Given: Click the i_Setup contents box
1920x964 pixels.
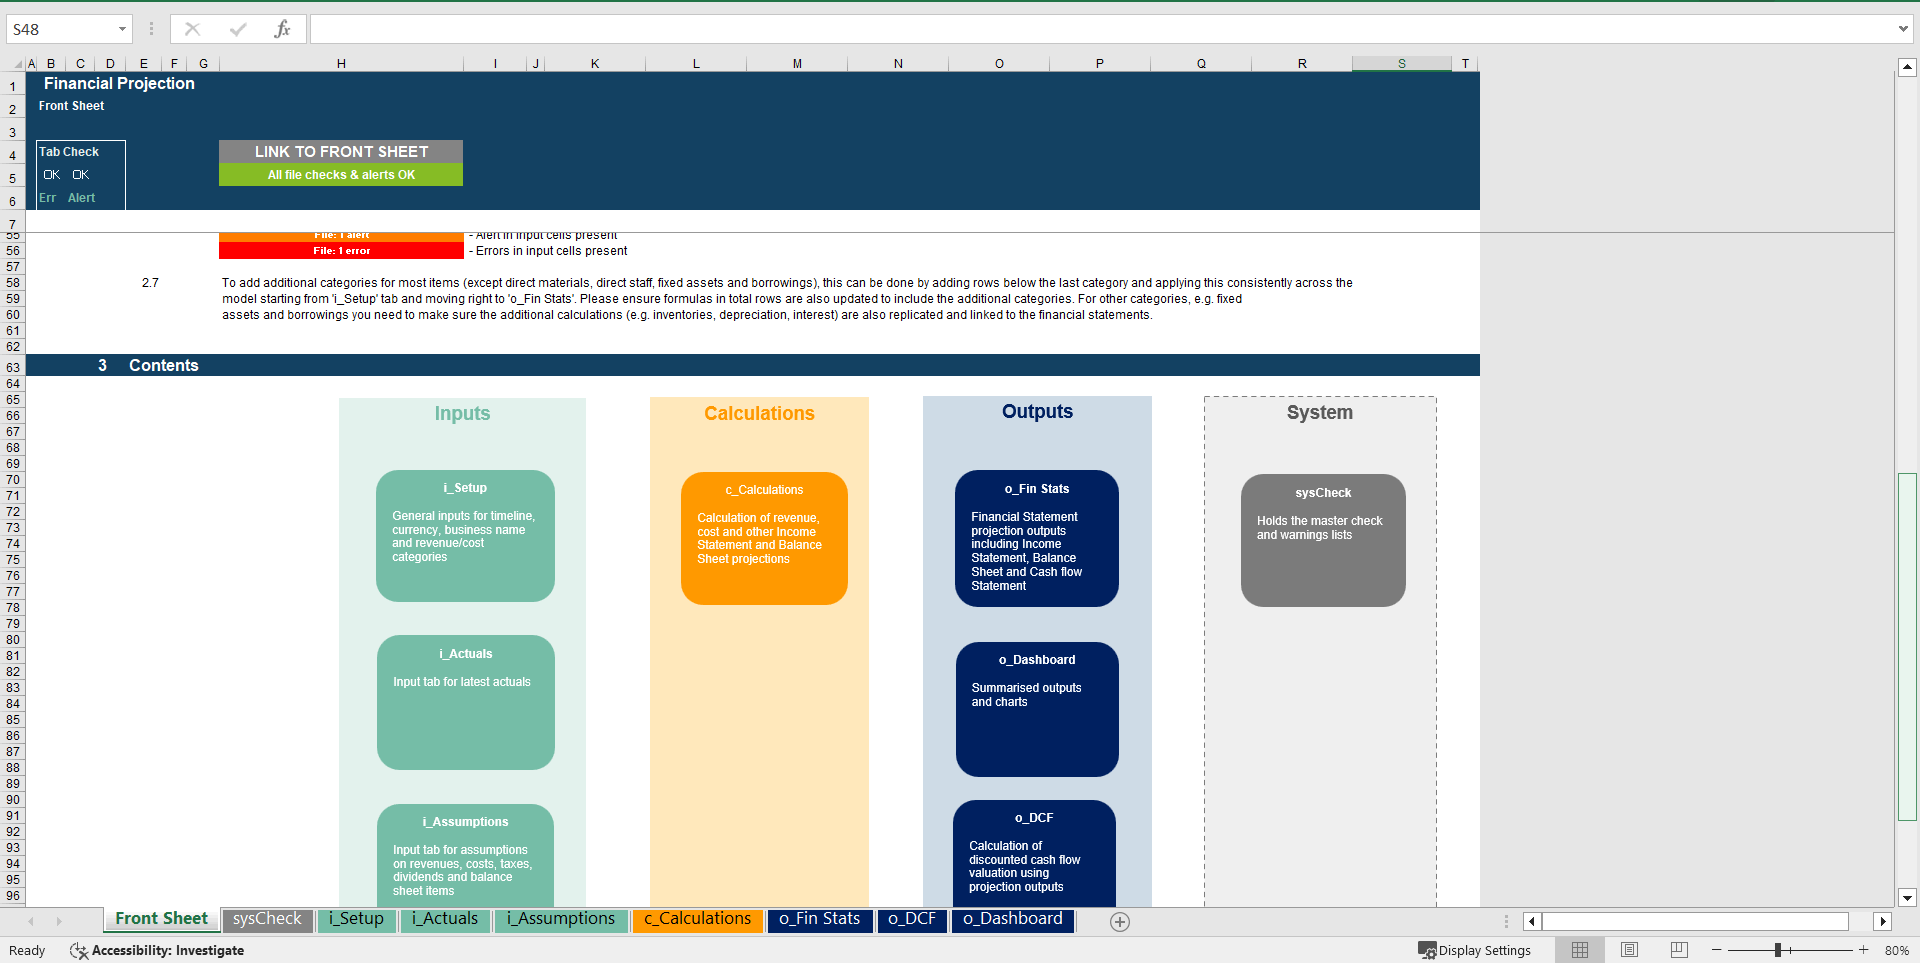Looking at the screenshot, I should click(465, 536).
